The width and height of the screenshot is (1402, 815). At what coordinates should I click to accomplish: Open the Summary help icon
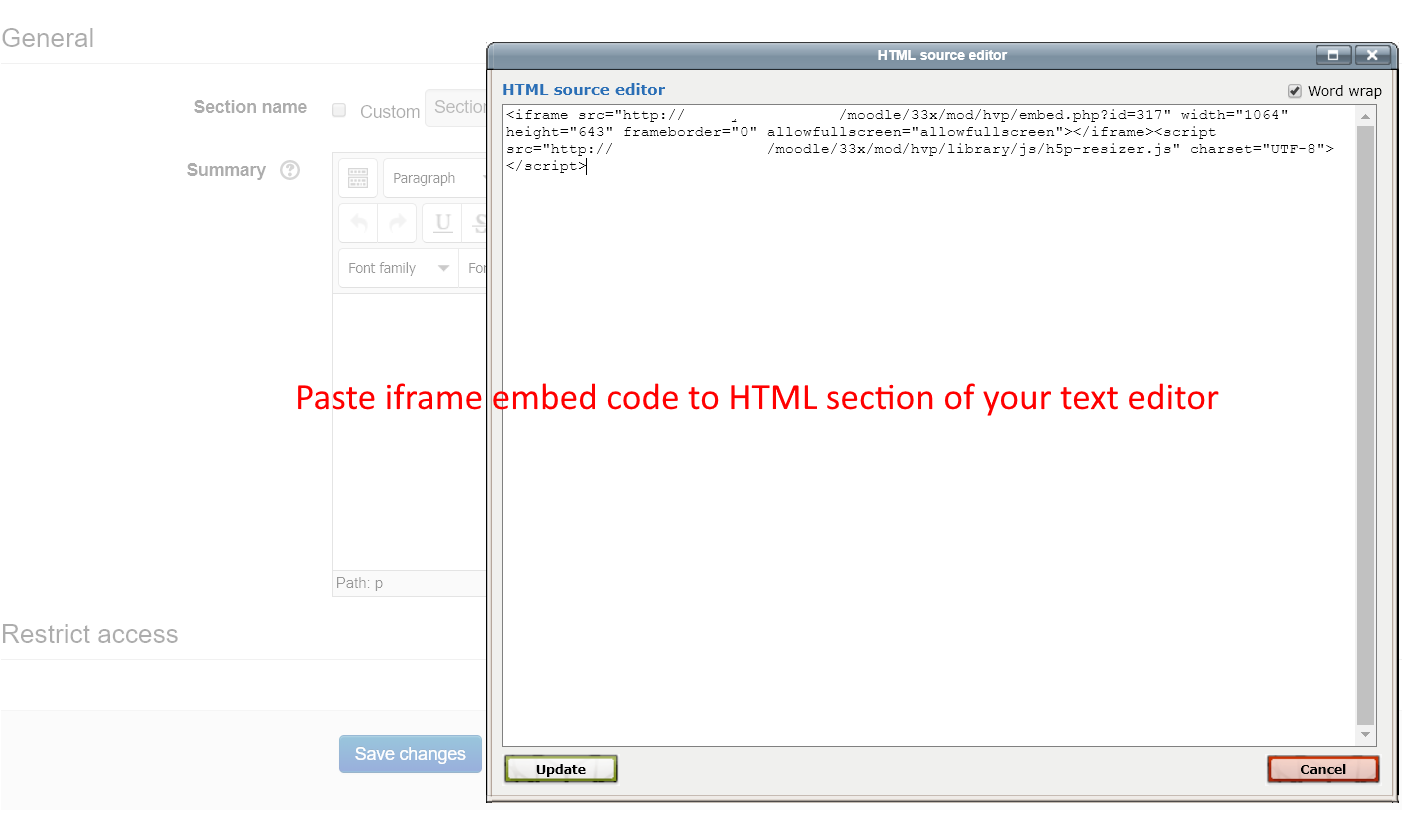point(290,170)
